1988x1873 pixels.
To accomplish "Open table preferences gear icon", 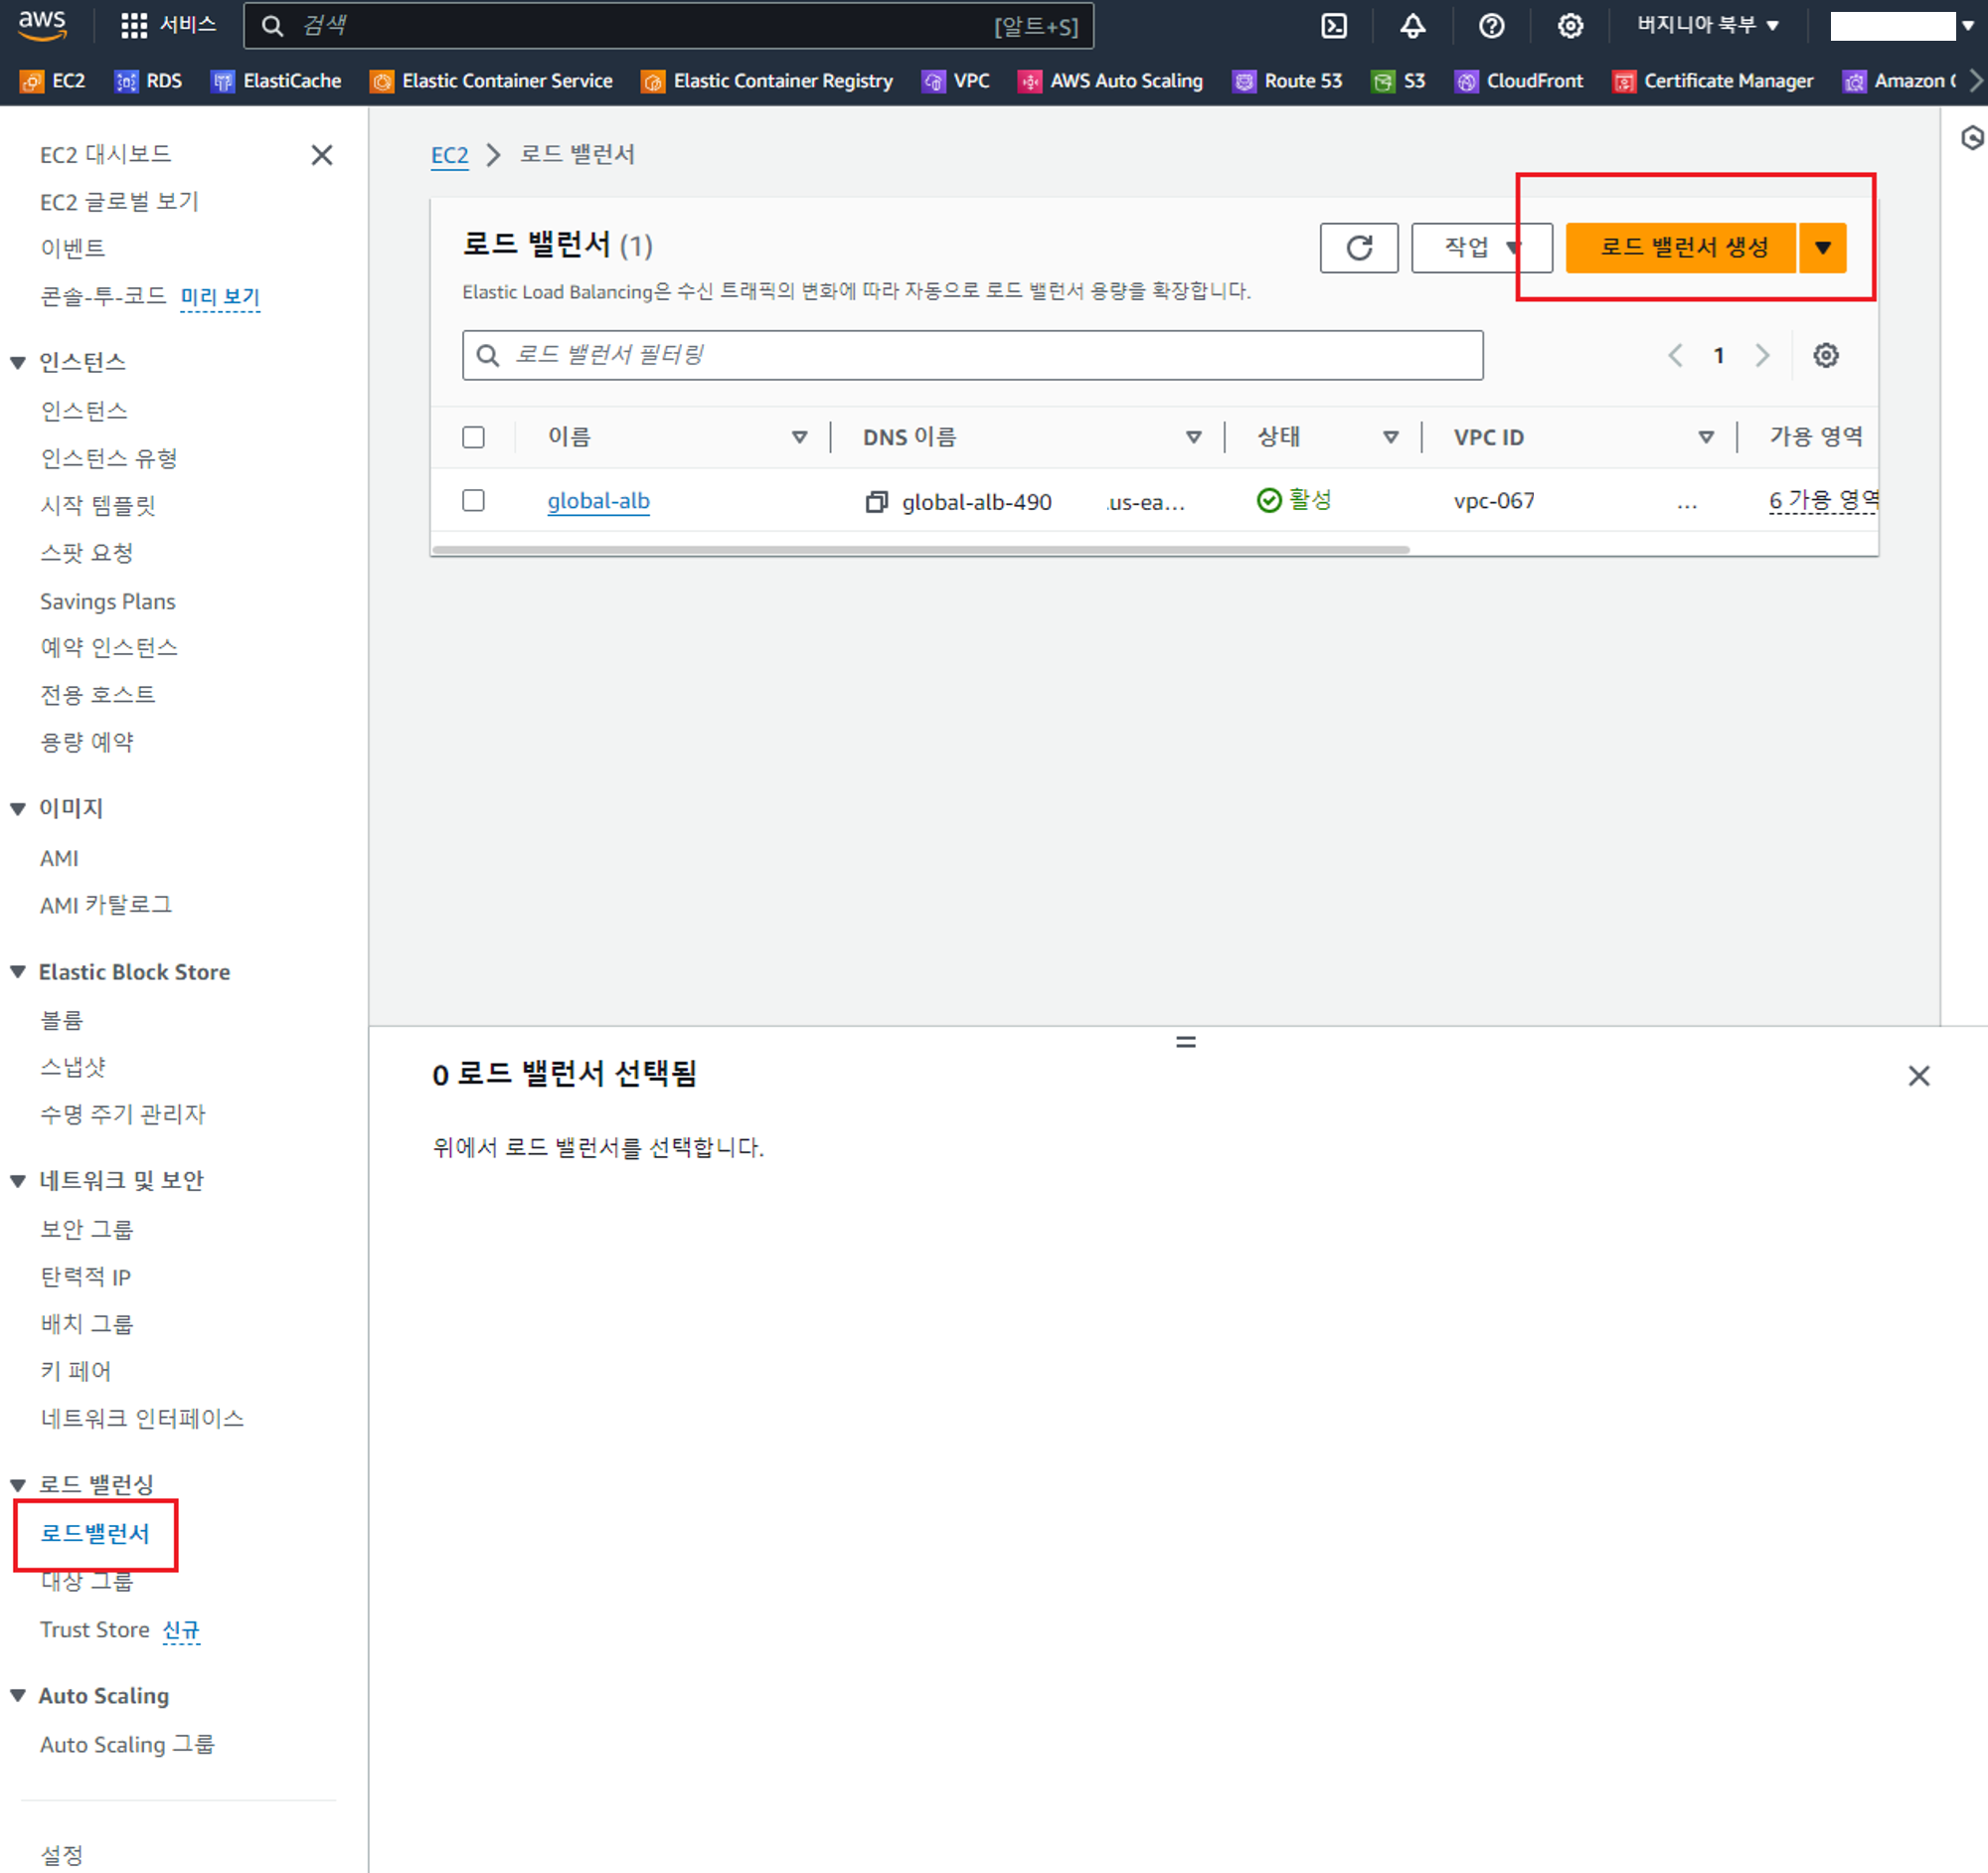I will pos(1825,355).
